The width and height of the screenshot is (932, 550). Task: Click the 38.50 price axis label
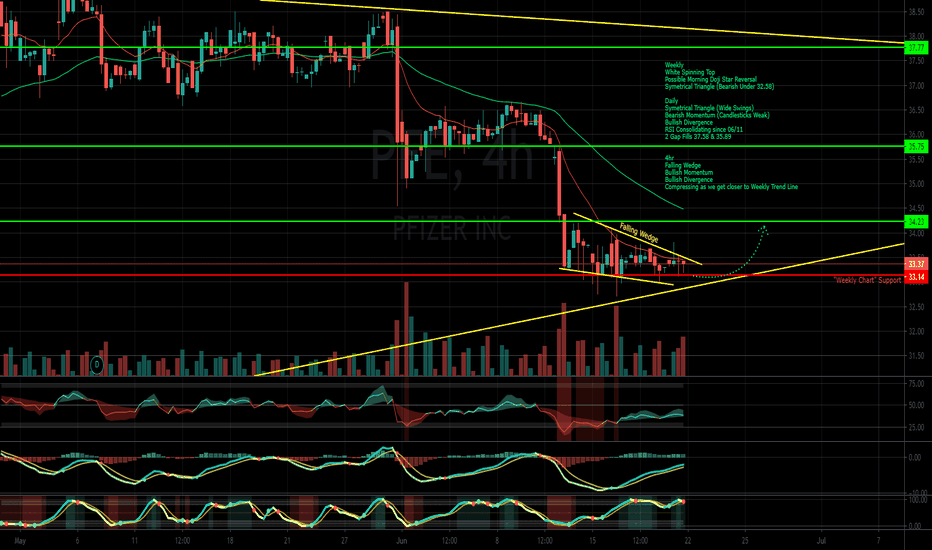(x=916, y=12)
